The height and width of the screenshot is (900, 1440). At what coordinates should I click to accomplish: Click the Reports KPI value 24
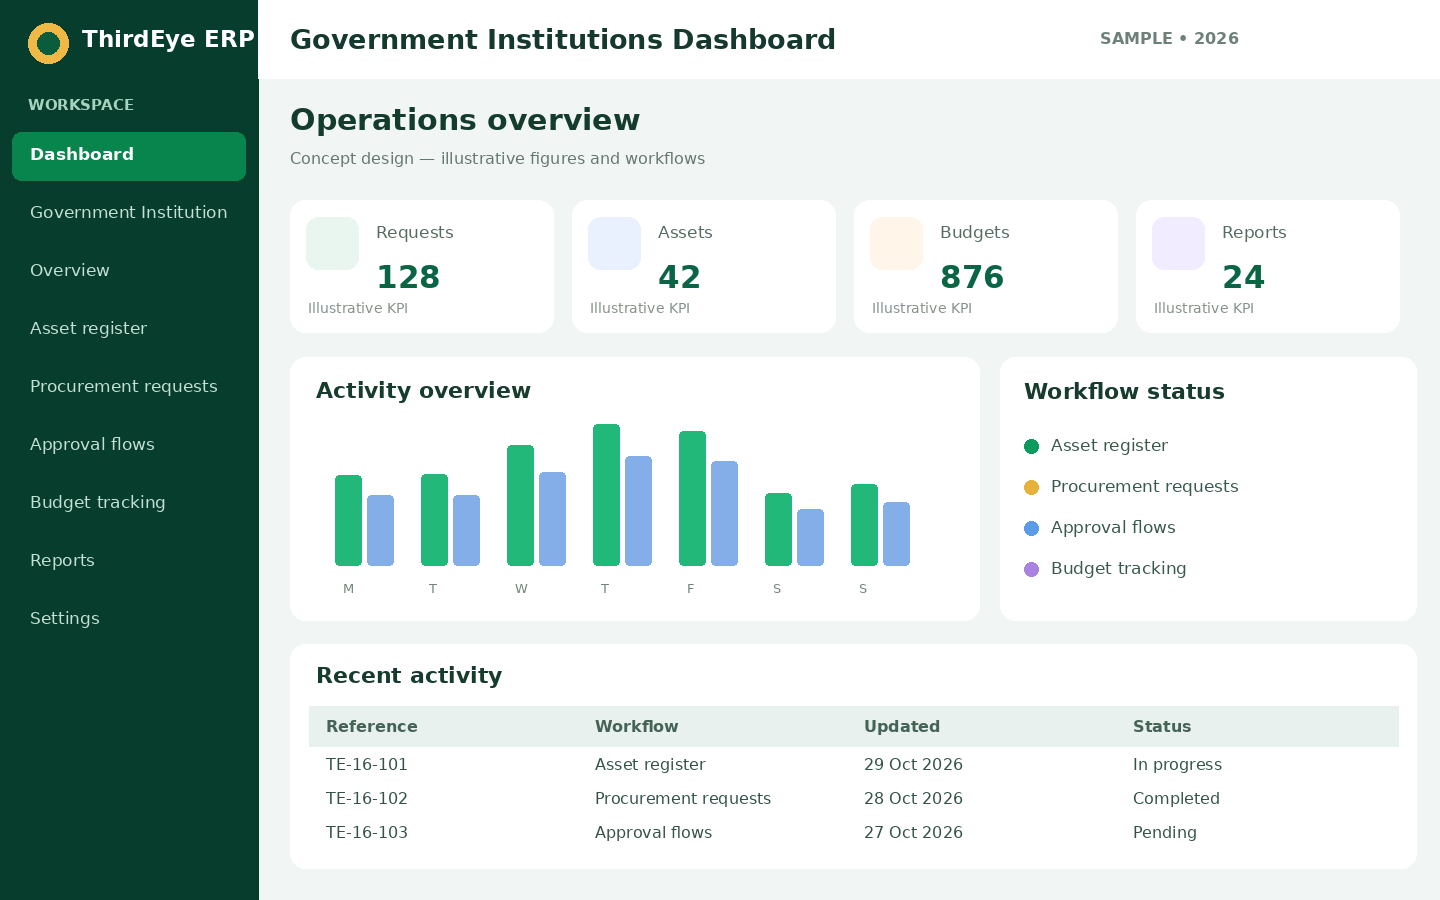point(1243,277)
